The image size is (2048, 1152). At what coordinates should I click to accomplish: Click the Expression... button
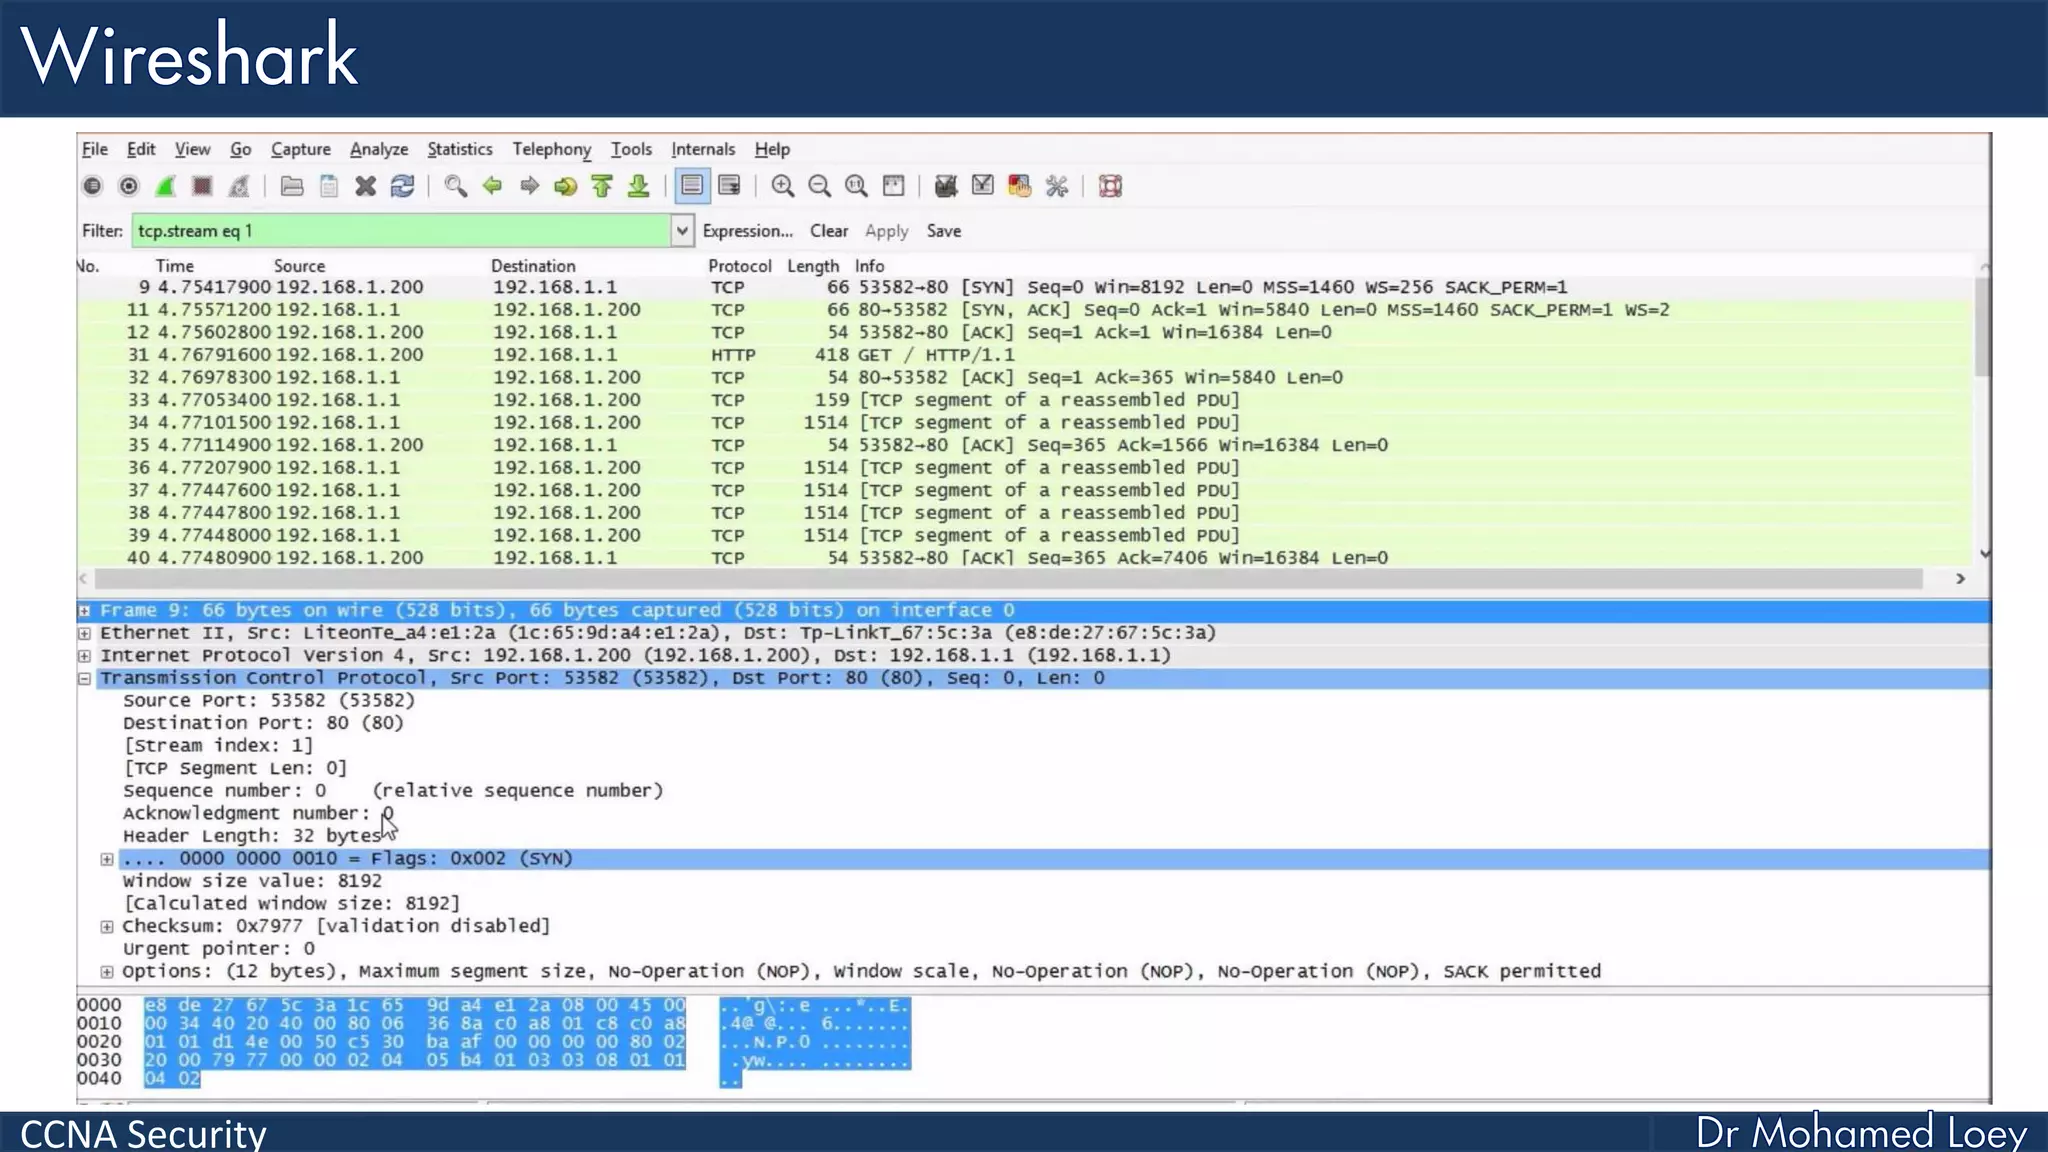coord(747,231)
